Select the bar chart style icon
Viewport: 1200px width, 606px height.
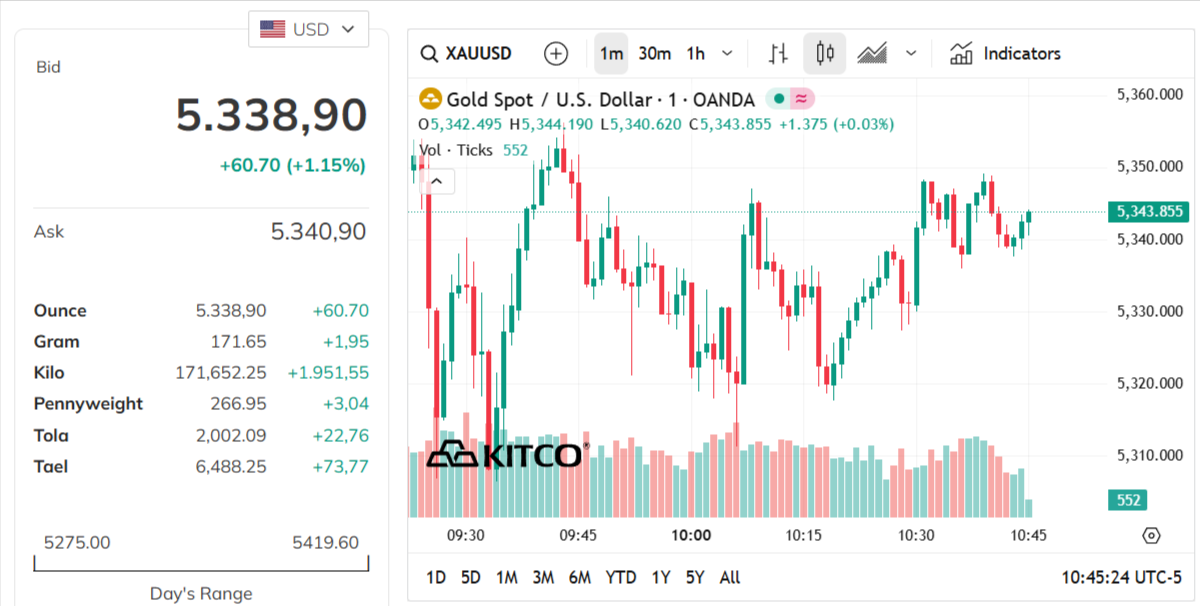click(777, 53)
